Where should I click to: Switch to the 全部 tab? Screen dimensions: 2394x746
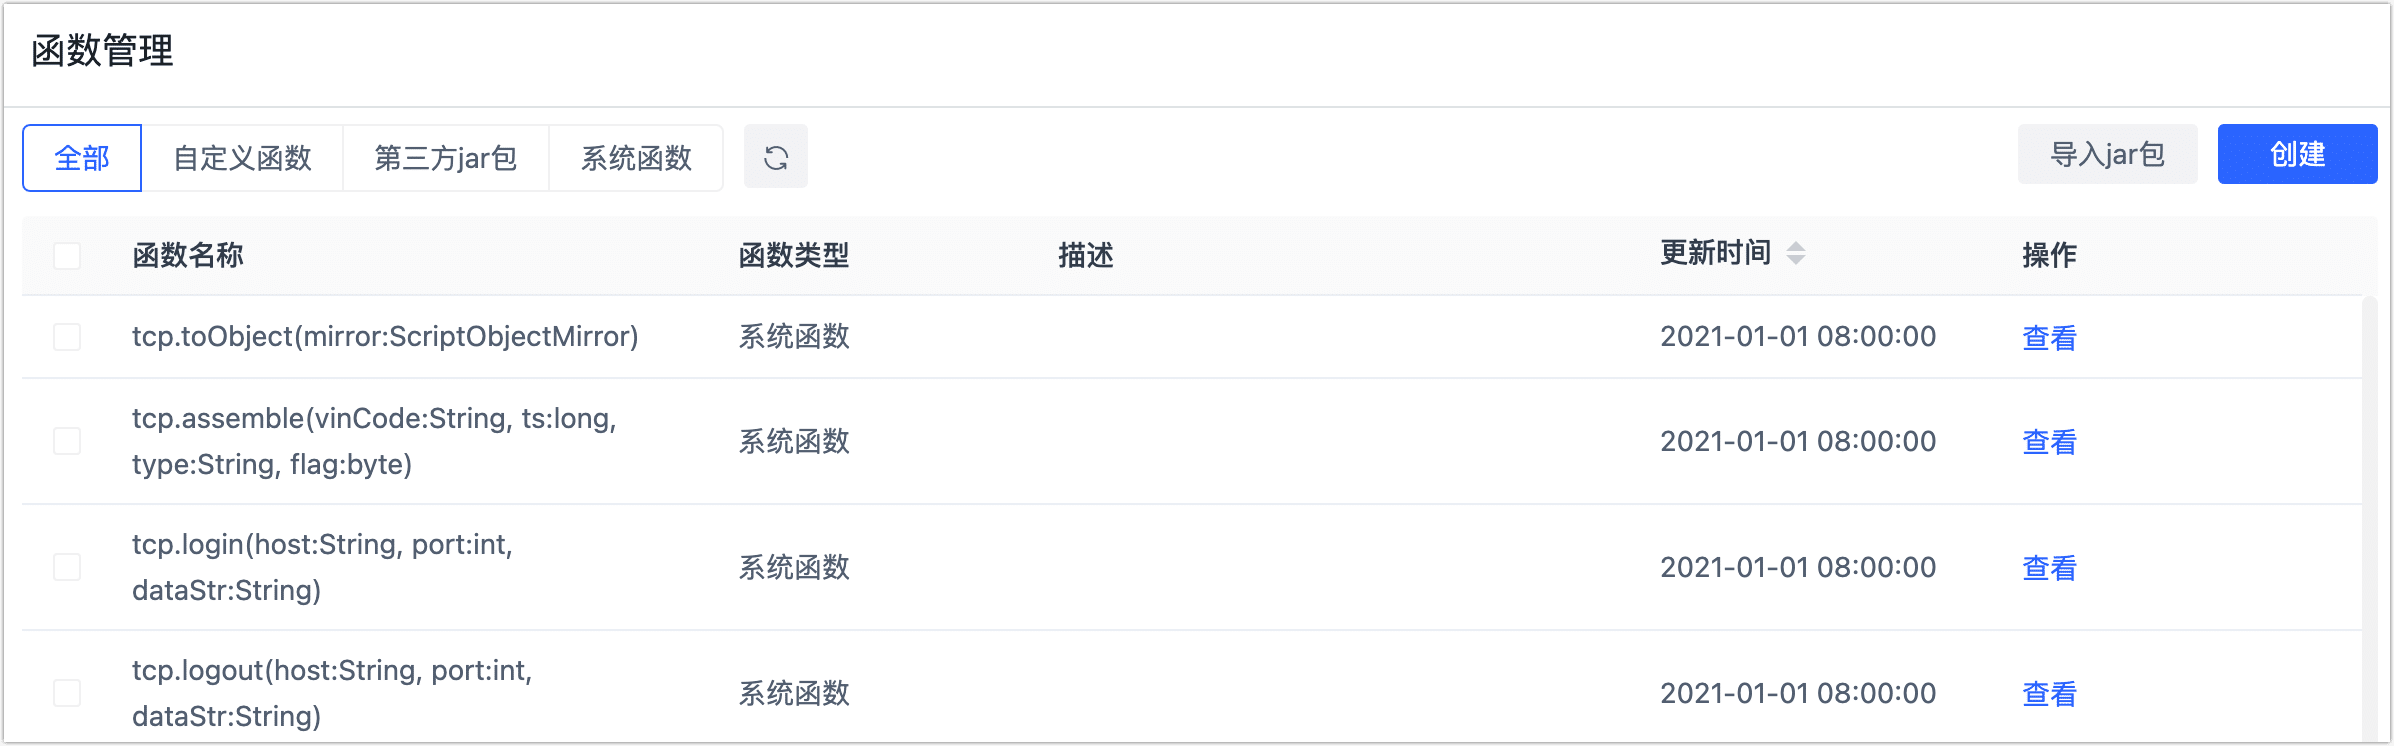tap(82, 158)
